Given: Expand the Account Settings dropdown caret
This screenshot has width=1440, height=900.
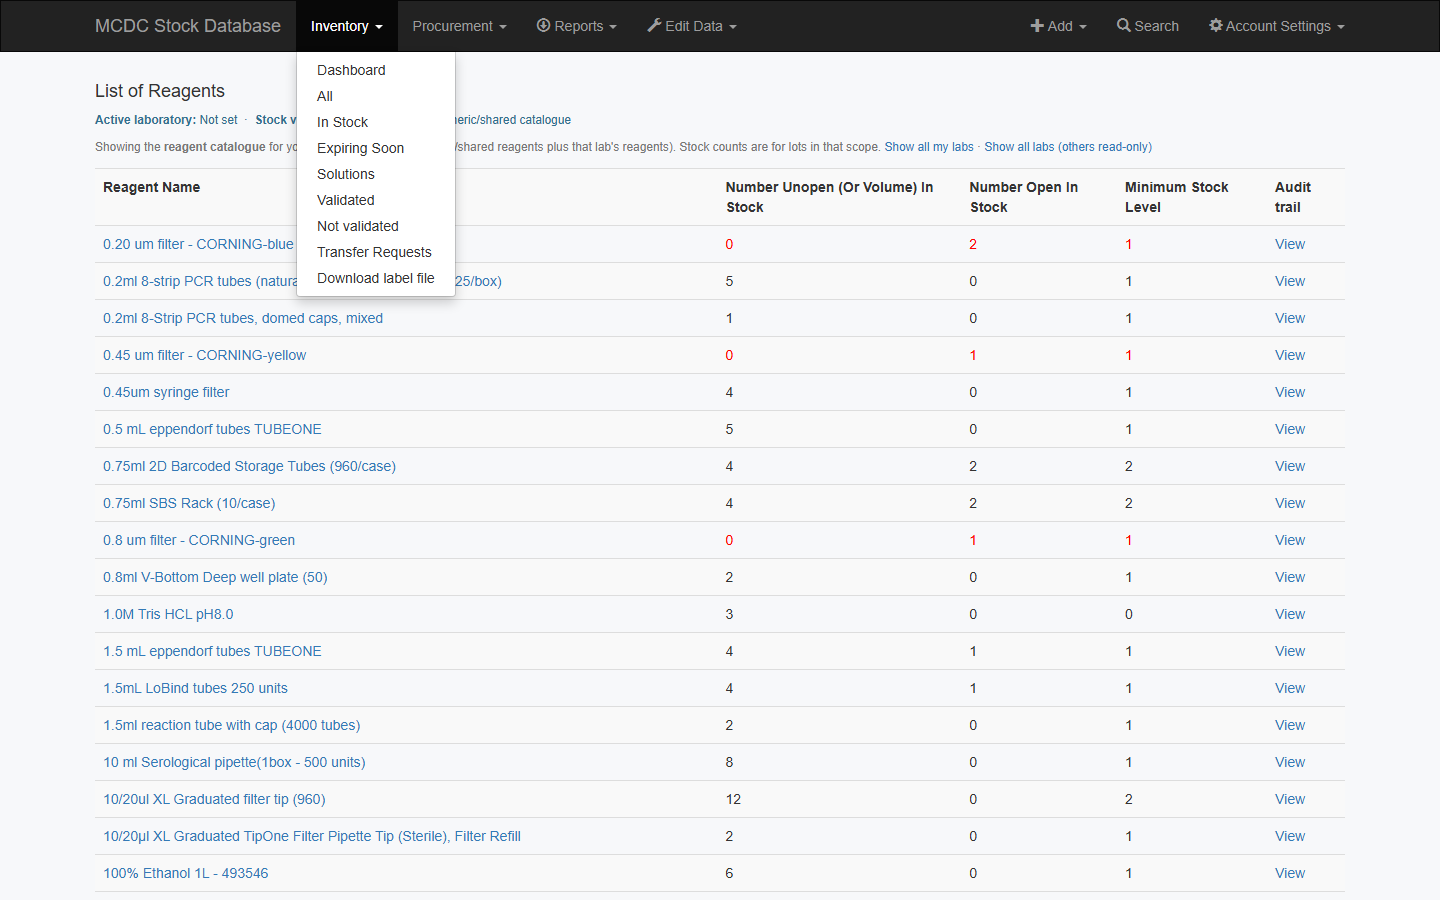Looking at the screenshot, I should point(1341,27).
